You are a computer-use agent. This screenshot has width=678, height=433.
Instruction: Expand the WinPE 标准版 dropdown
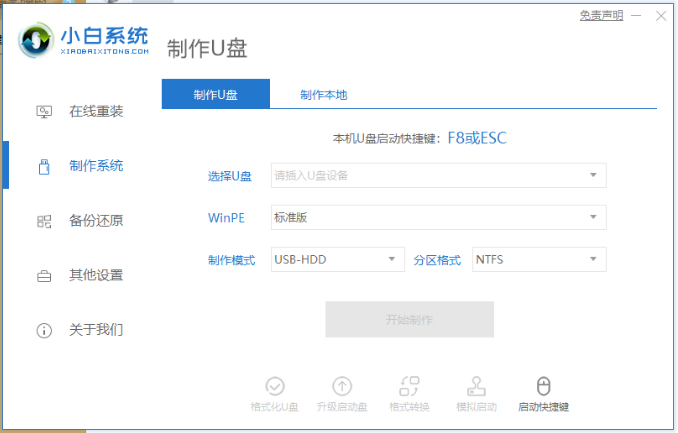point(438,217)
